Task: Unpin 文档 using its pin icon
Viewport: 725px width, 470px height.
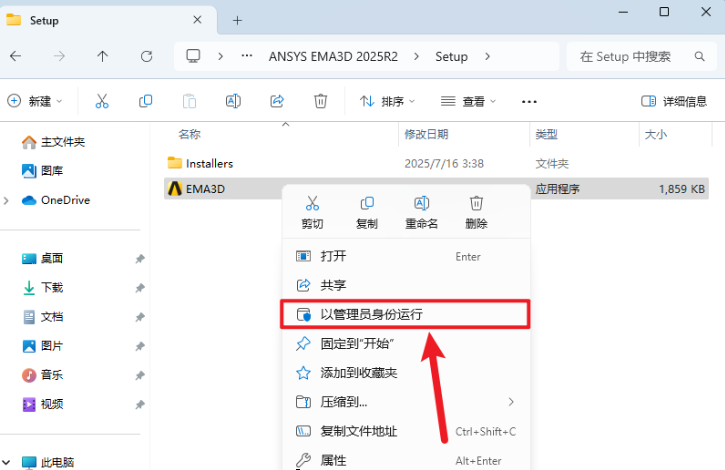Action: 140,317
